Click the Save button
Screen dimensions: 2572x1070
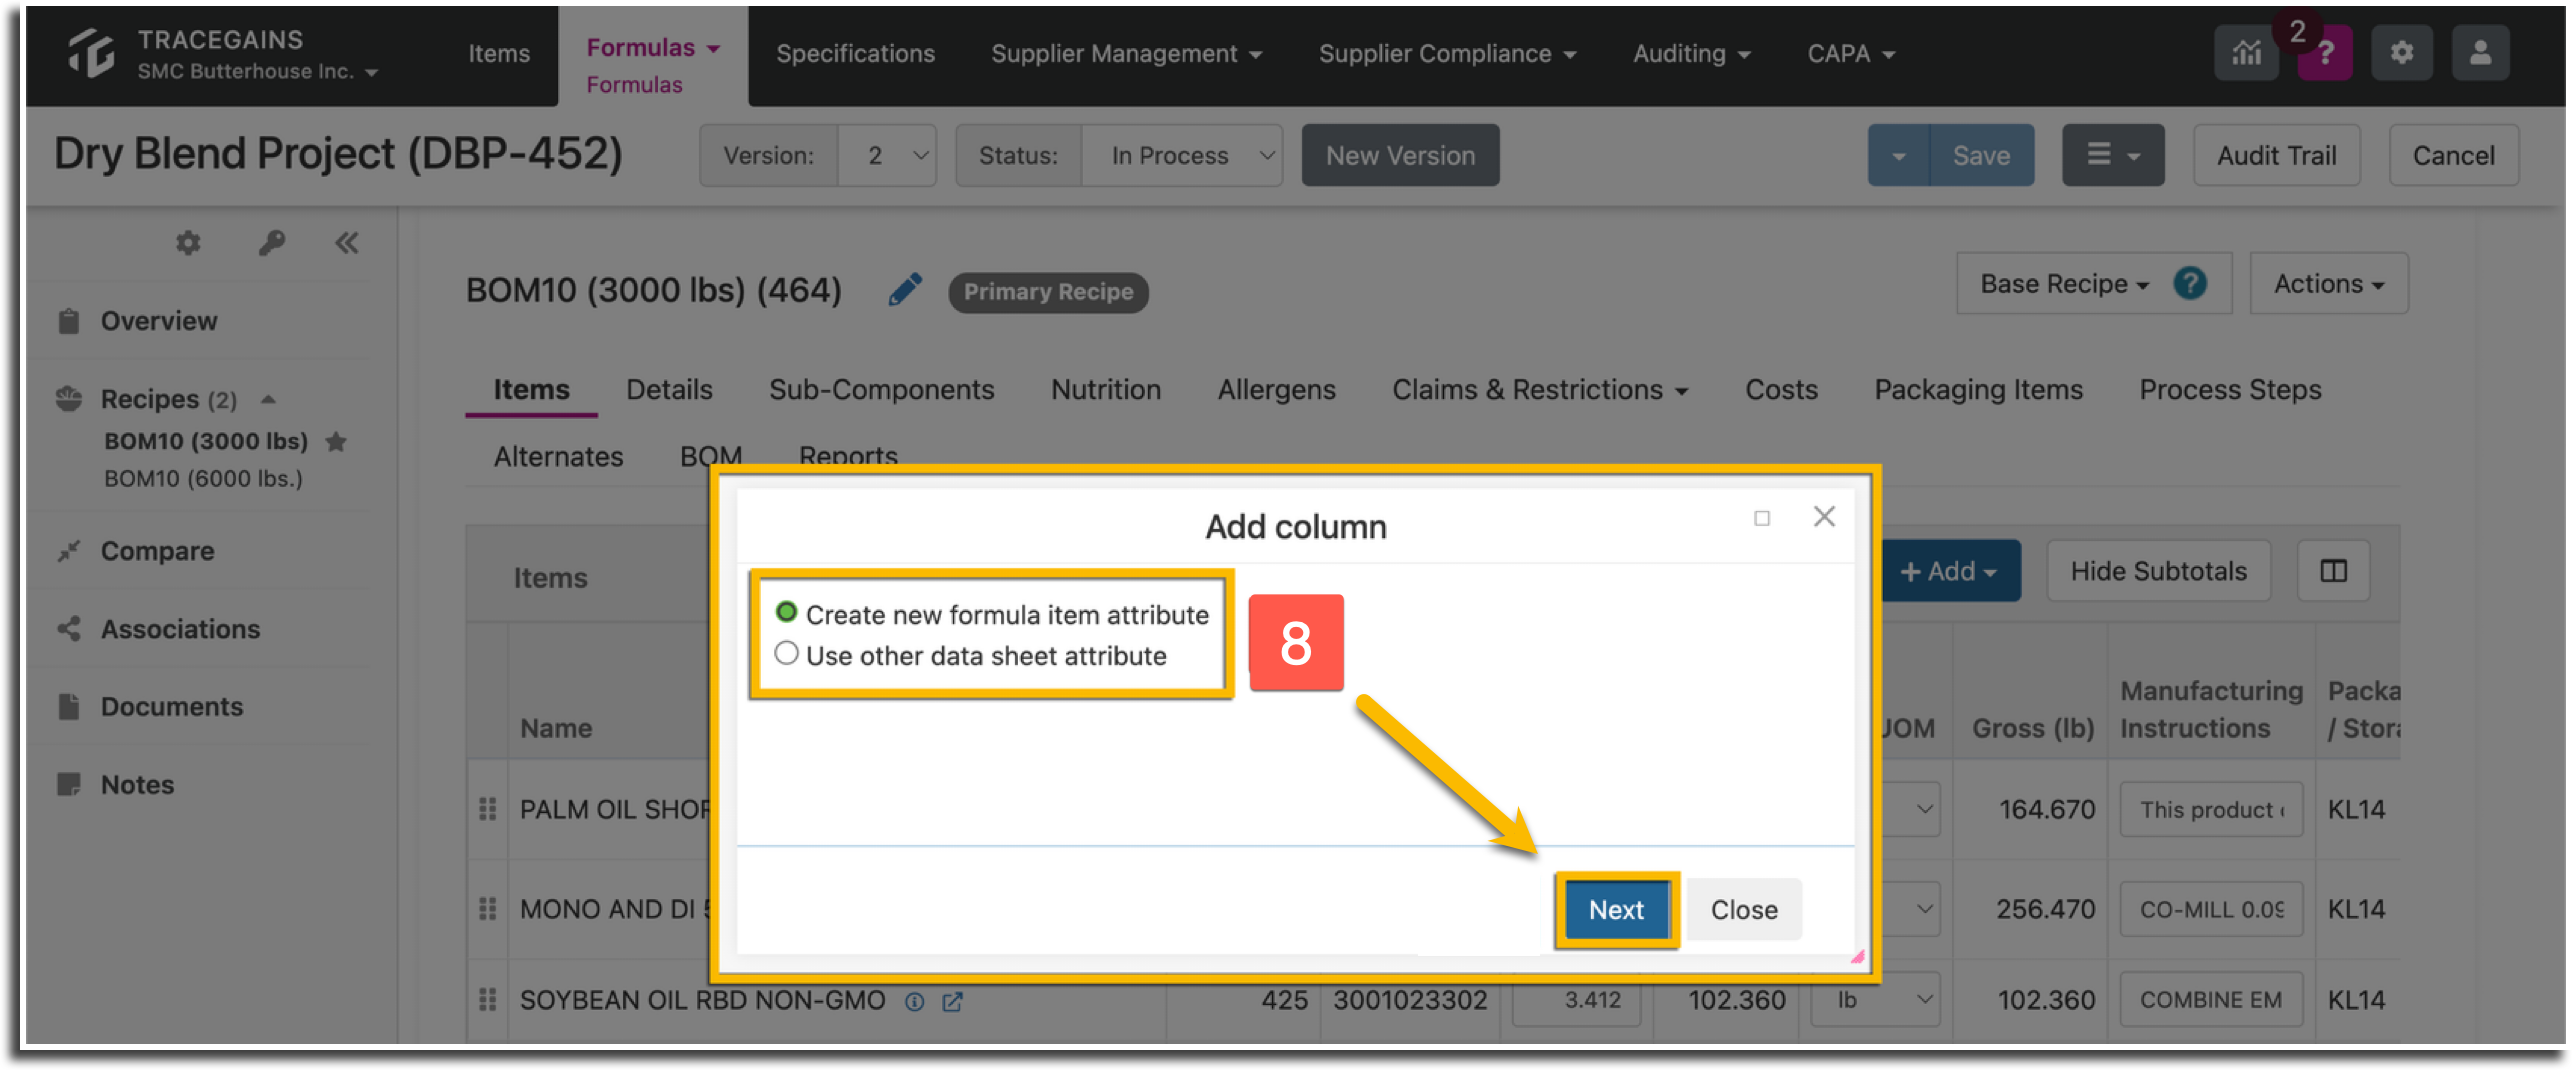pos(1981,155)
